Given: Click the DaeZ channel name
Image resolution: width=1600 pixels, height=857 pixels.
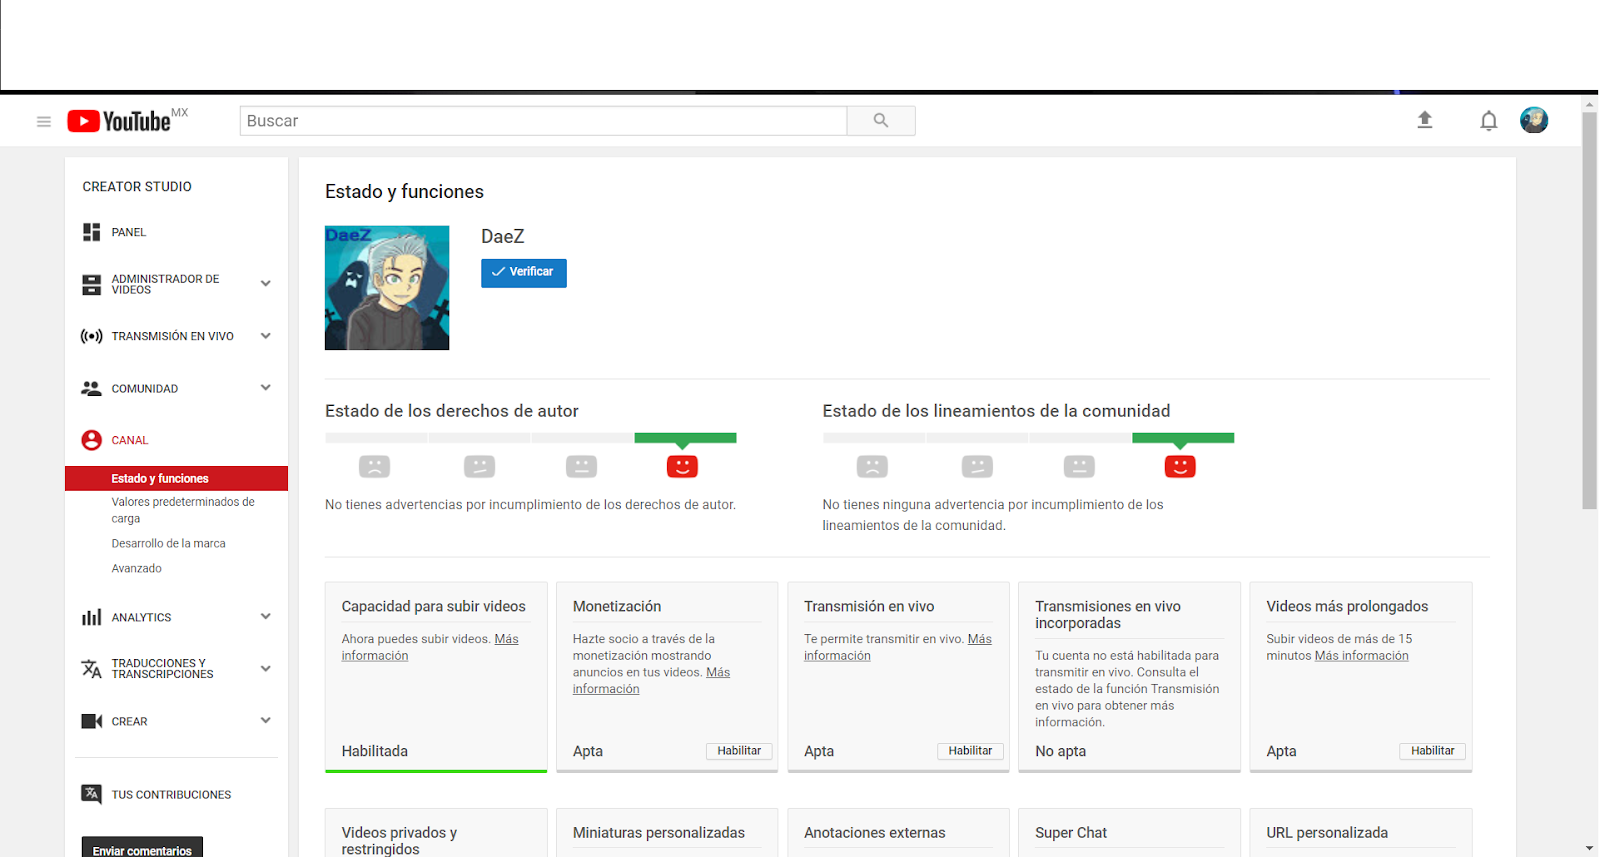Looking at the screenshot, I should pyautogui.click(x=503, y=237).
